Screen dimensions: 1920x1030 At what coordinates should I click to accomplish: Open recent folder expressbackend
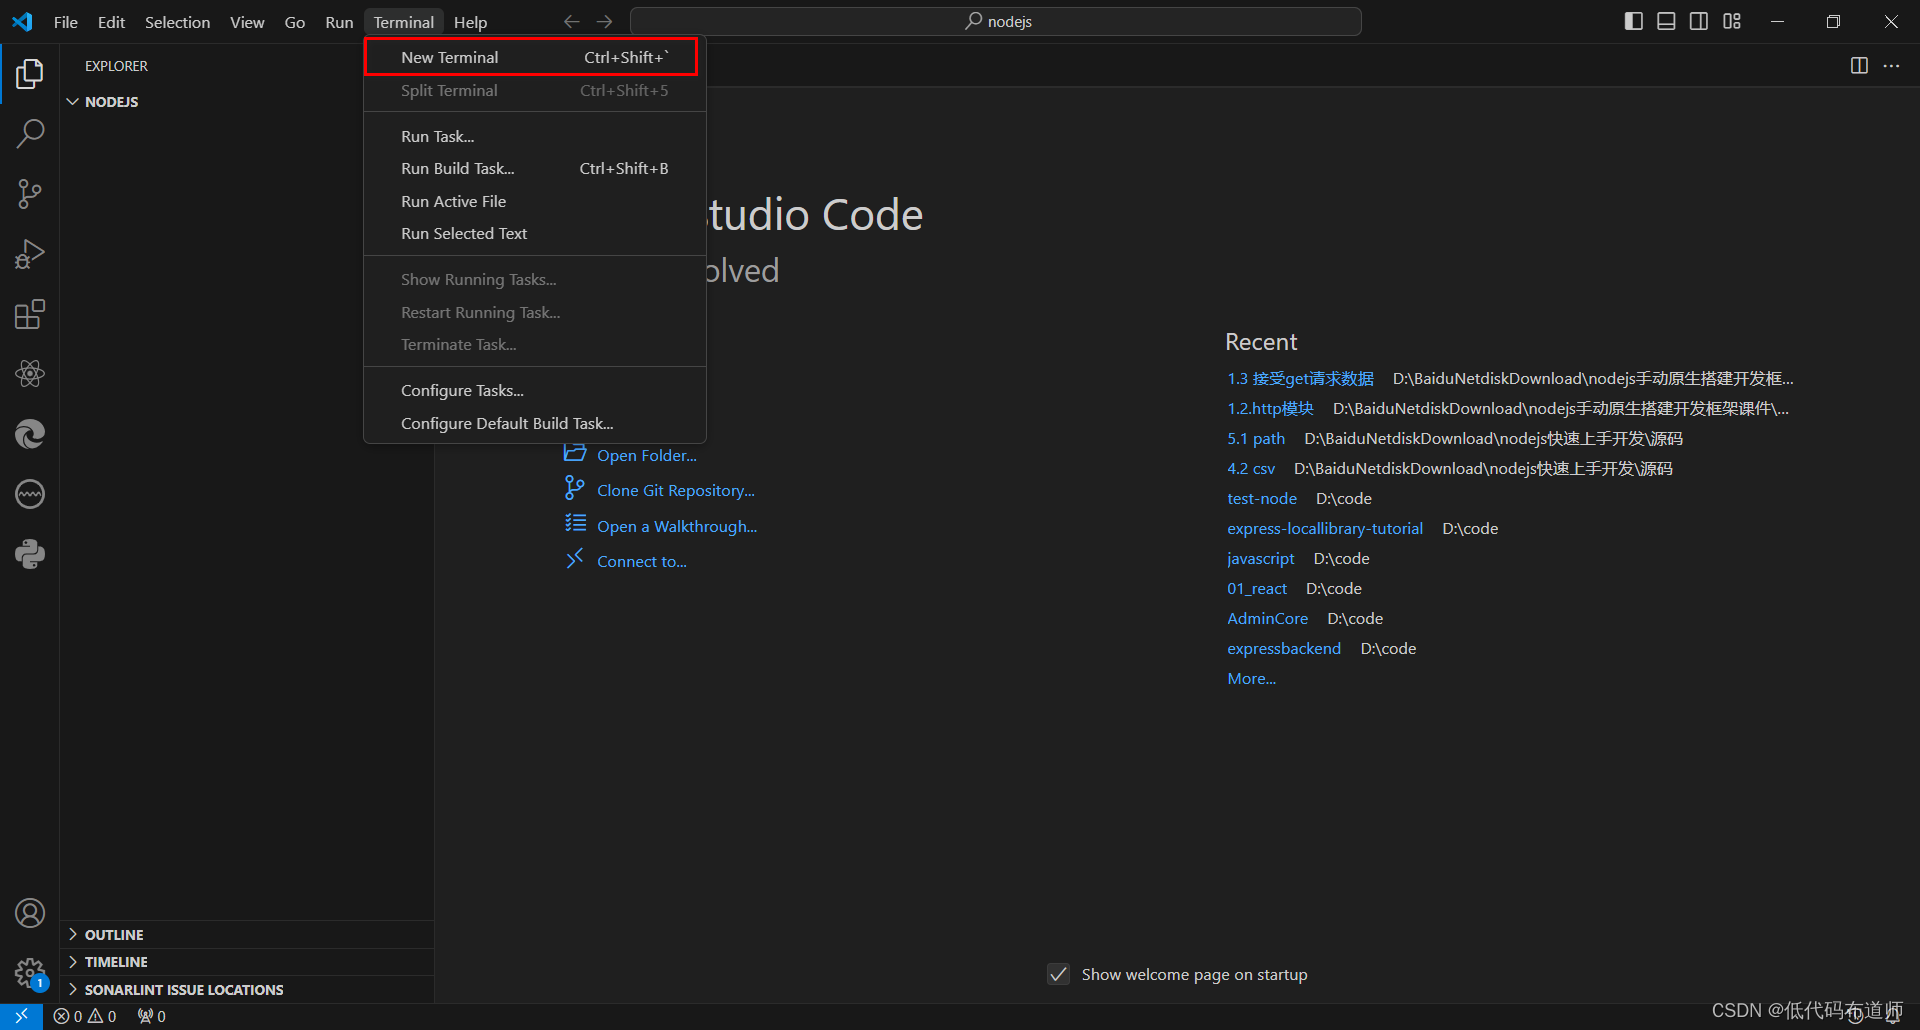(x=1284, y=648)
